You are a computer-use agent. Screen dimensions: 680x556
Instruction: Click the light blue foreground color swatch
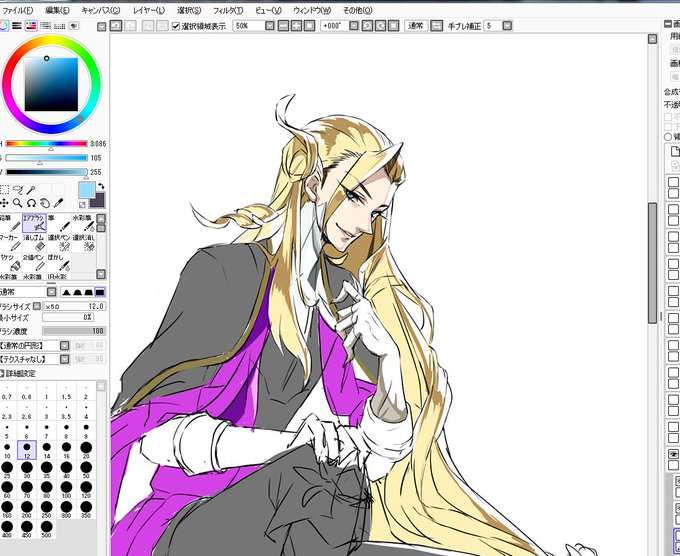click(x=86, y=190)
